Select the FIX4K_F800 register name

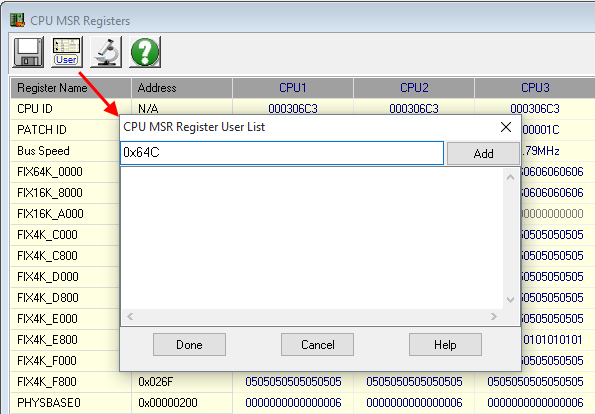coord(47,381)
